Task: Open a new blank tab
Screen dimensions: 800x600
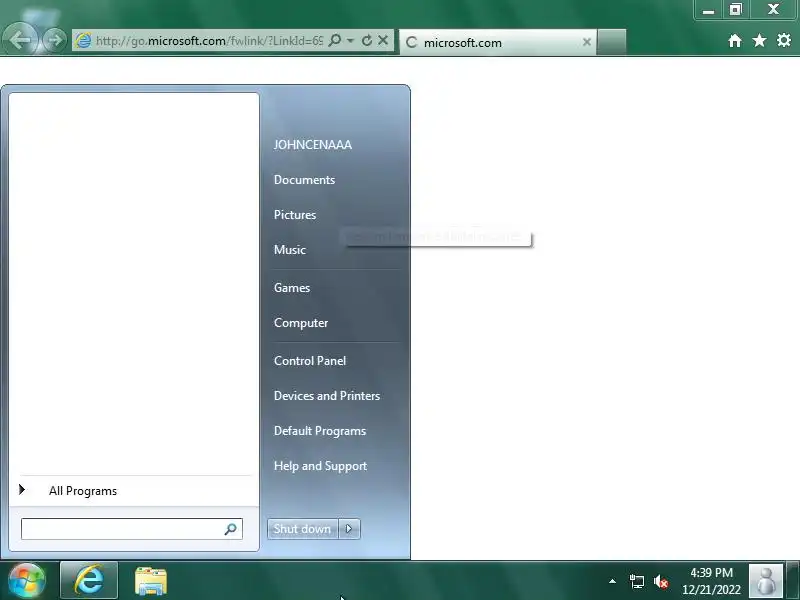Action: click(x=612, y=42)
